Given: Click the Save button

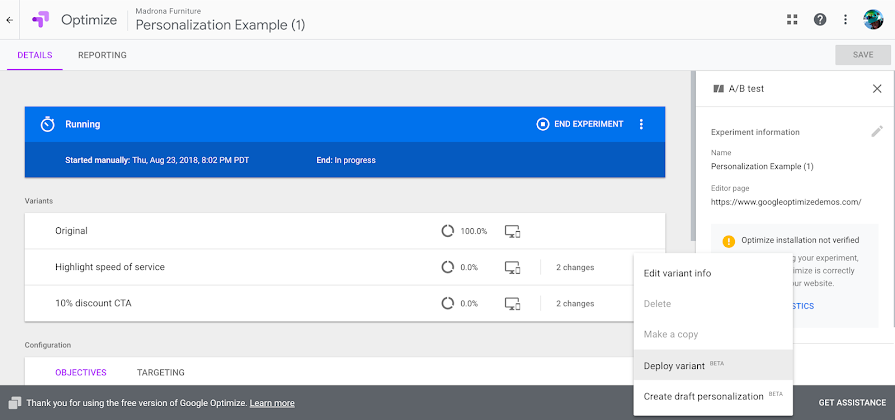Looking at the screenshot, I should (x=862, y=55).
